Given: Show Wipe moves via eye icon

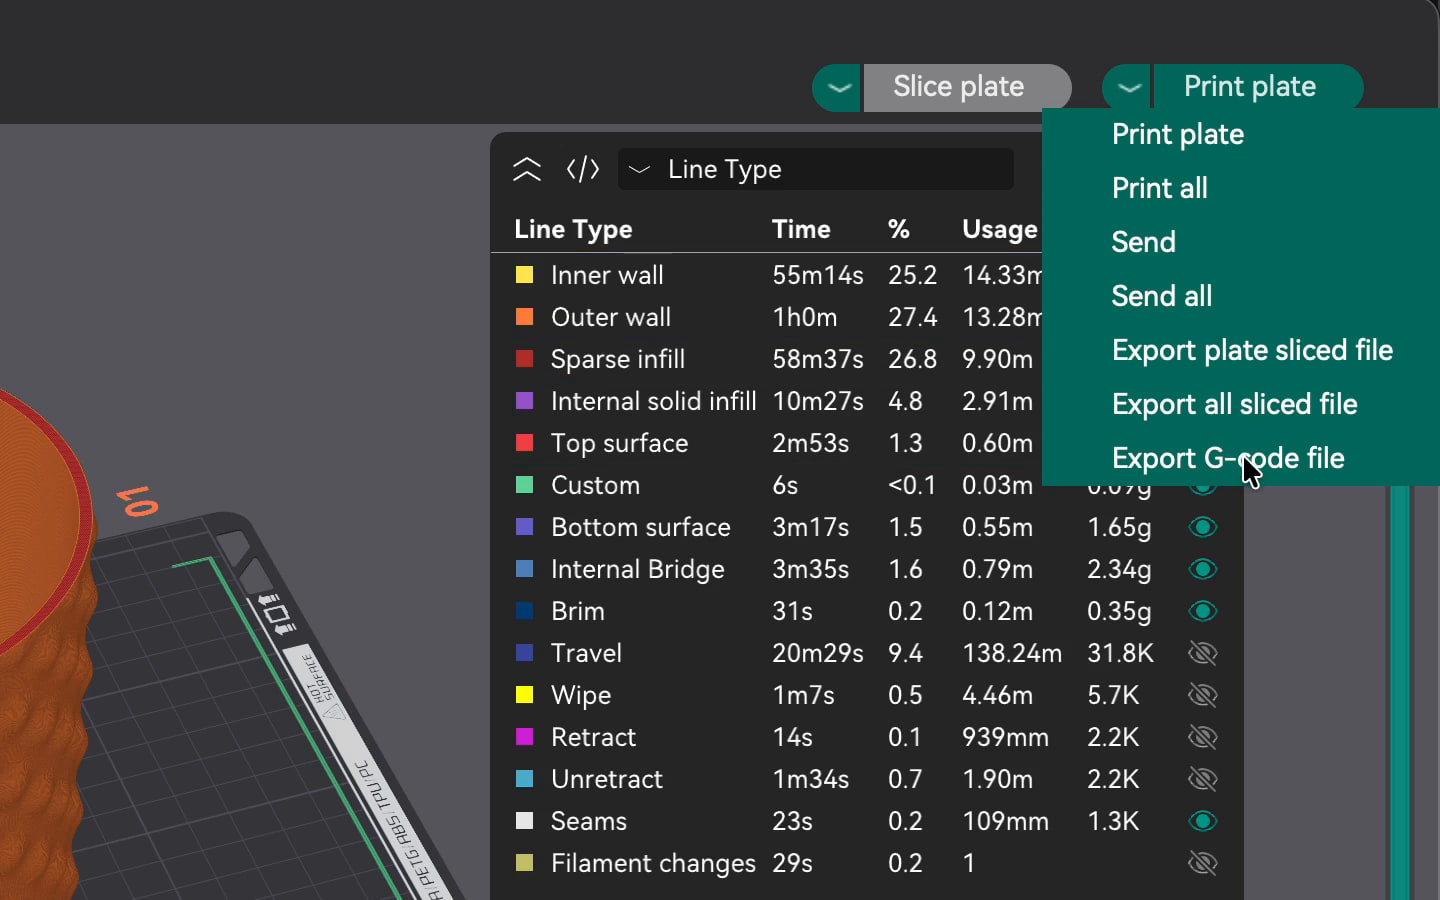Looking at the screenshot, I should tap(1203, 695).
